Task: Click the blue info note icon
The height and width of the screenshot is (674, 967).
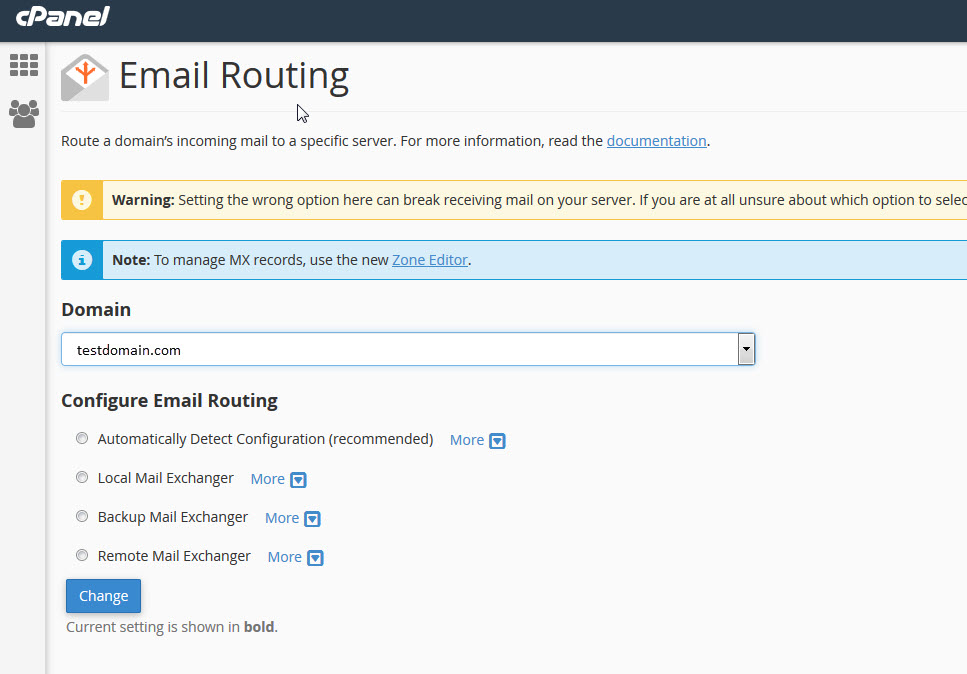Action: 81,260
